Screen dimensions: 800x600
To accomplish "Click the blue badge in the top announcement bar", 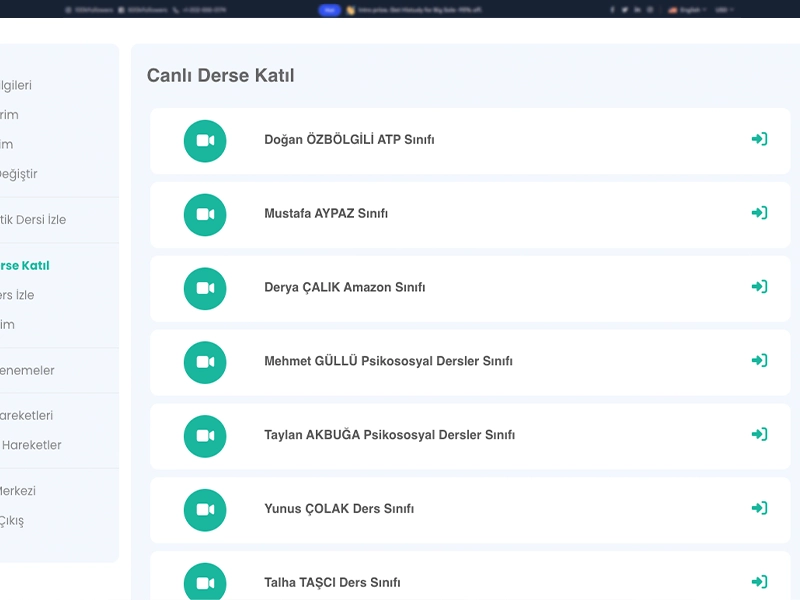I will click(329, 9).
